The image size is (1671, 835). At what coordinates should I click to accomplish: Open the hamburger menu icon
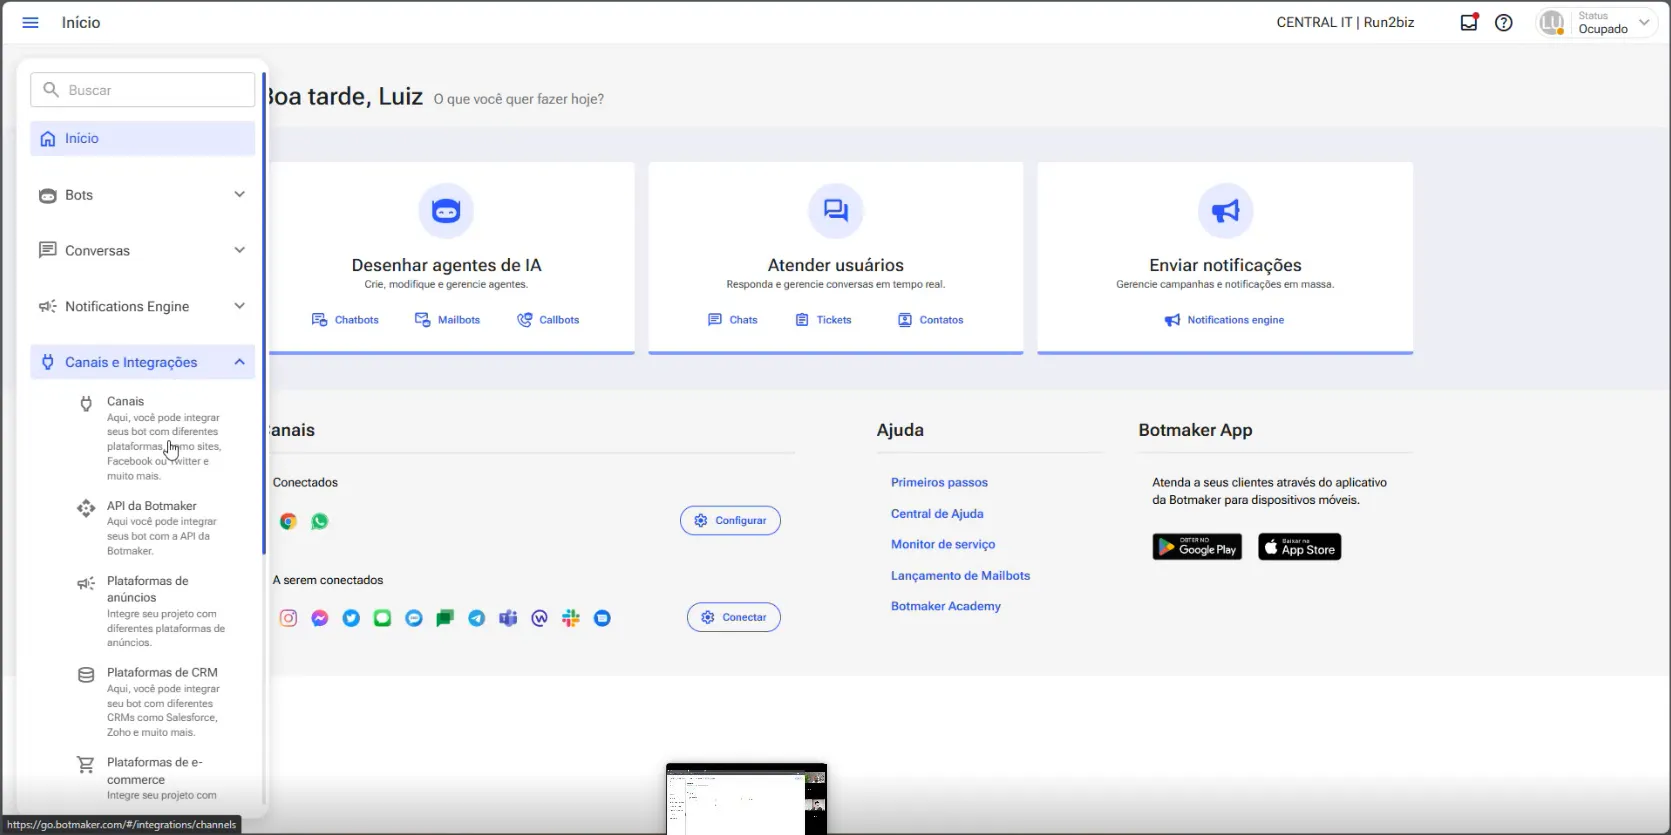(30, 22)
